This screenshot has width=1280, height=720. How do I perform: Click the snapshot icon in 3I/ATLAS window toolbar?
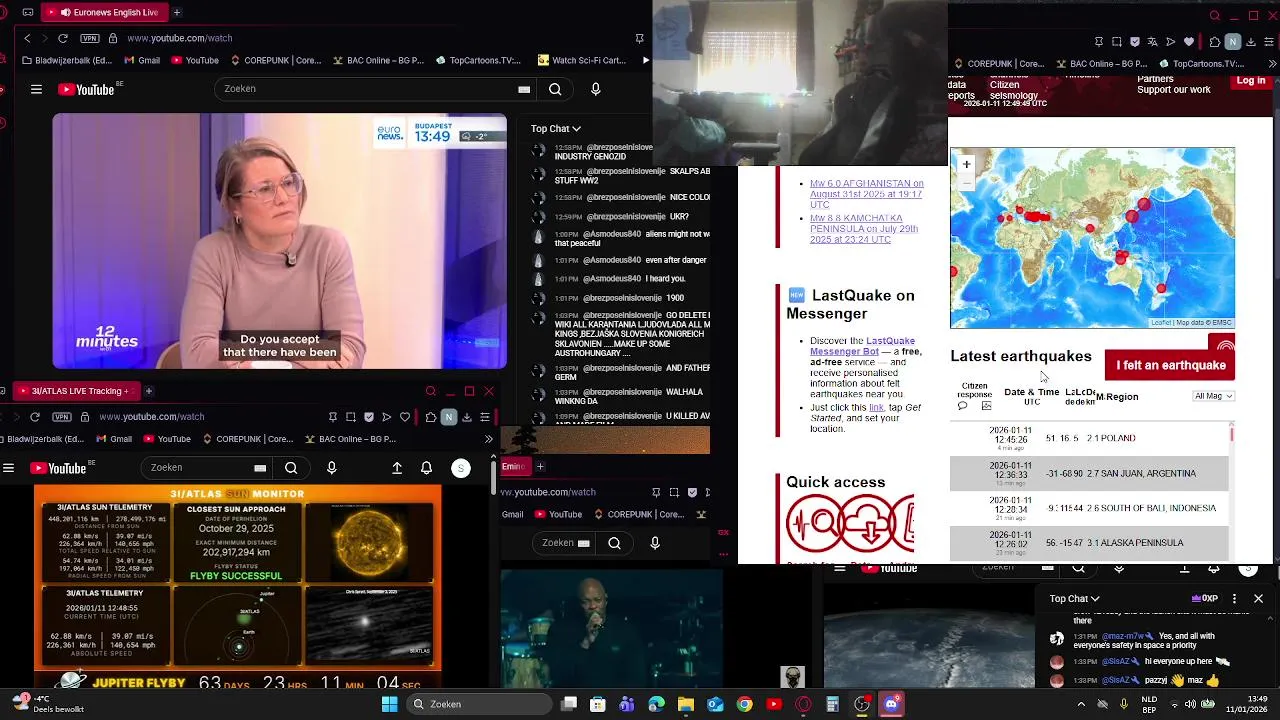coord(351,417)
